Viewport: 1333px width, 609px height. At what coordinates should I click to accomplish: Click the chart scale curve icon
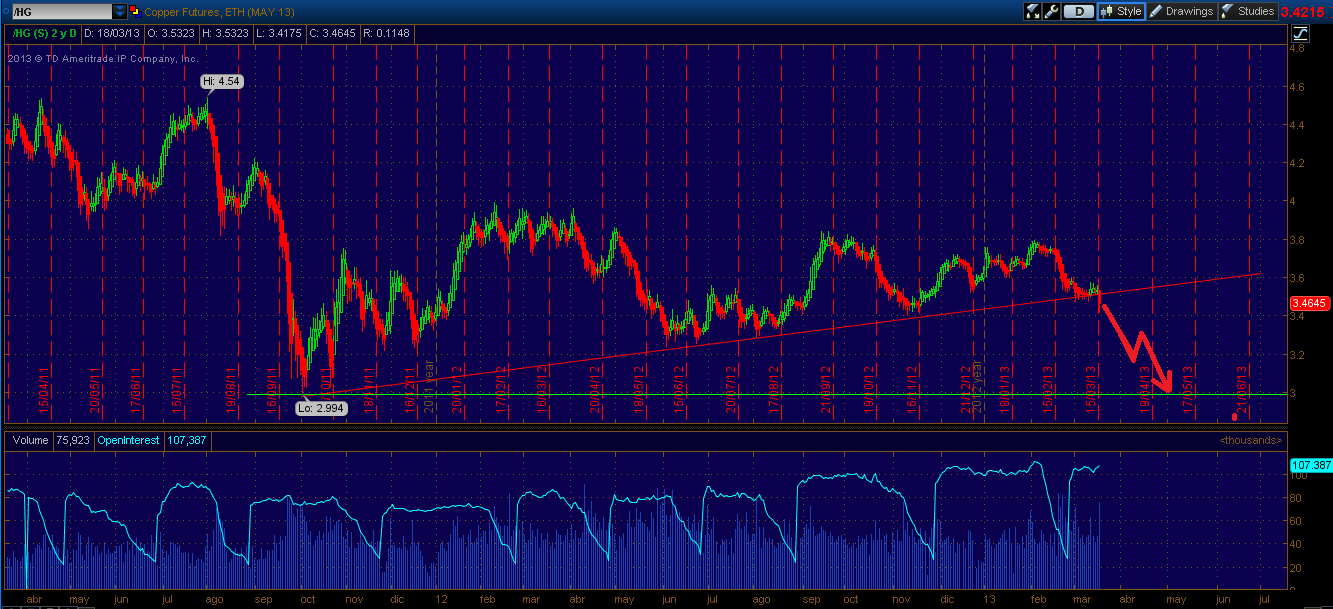coord(1300,33)
